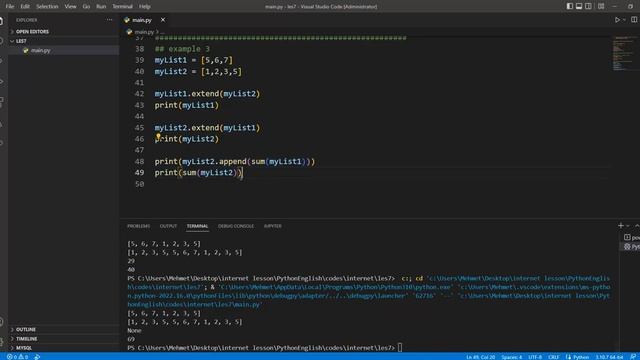Open the notifications icon in status bar
The height and width of the screenshot is (360, 640).
coord(633,357)
